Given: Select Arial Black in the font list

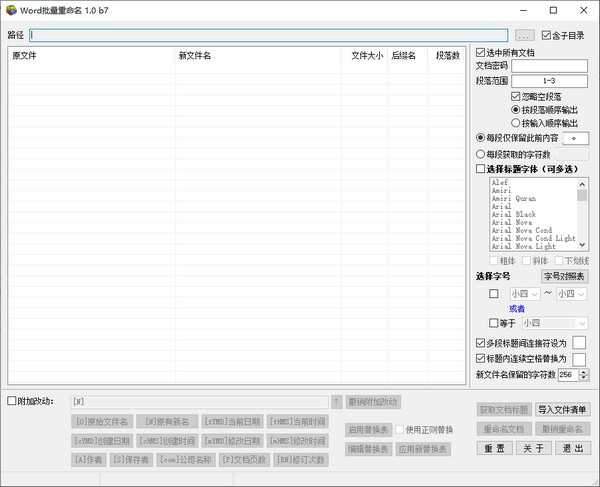Looking at the screenshot, I should click(x=514, y=214).
